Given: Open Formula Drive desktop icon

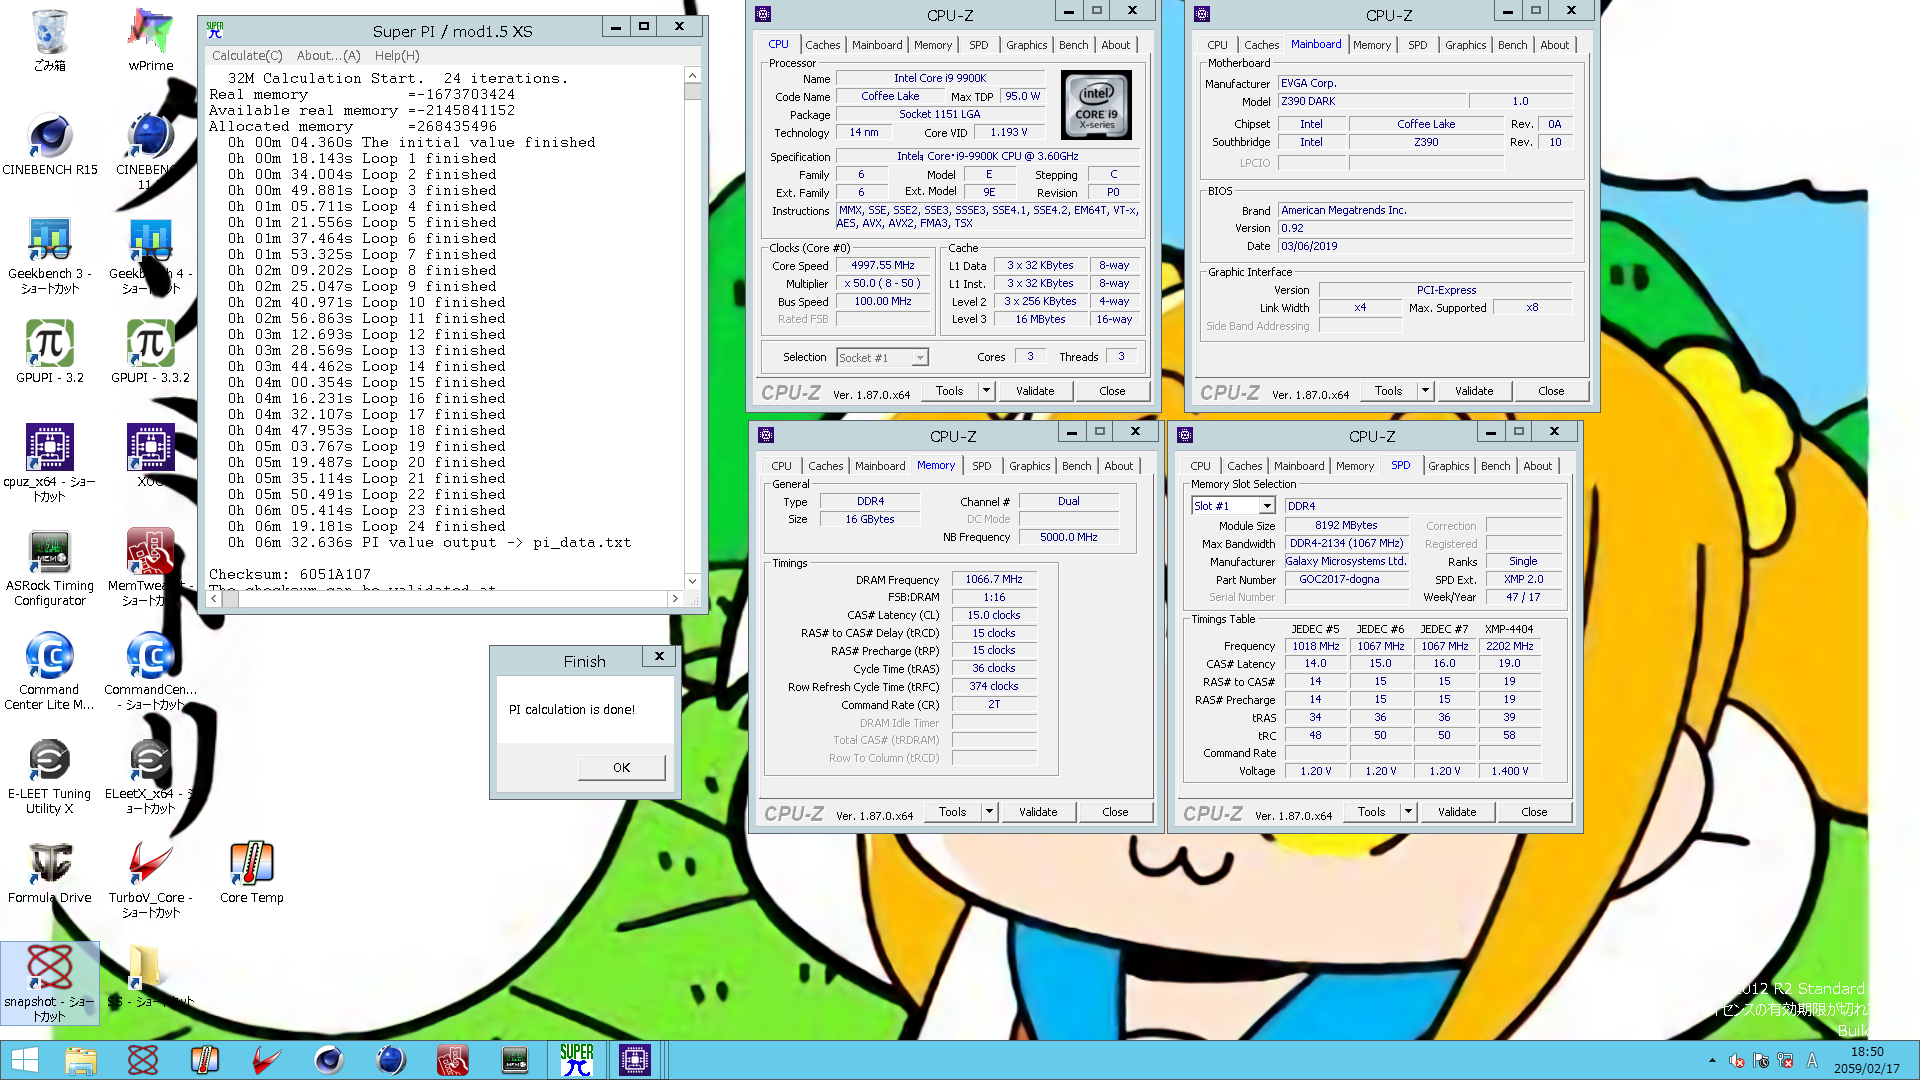Looking at the screenshot, I should [50, 872].
